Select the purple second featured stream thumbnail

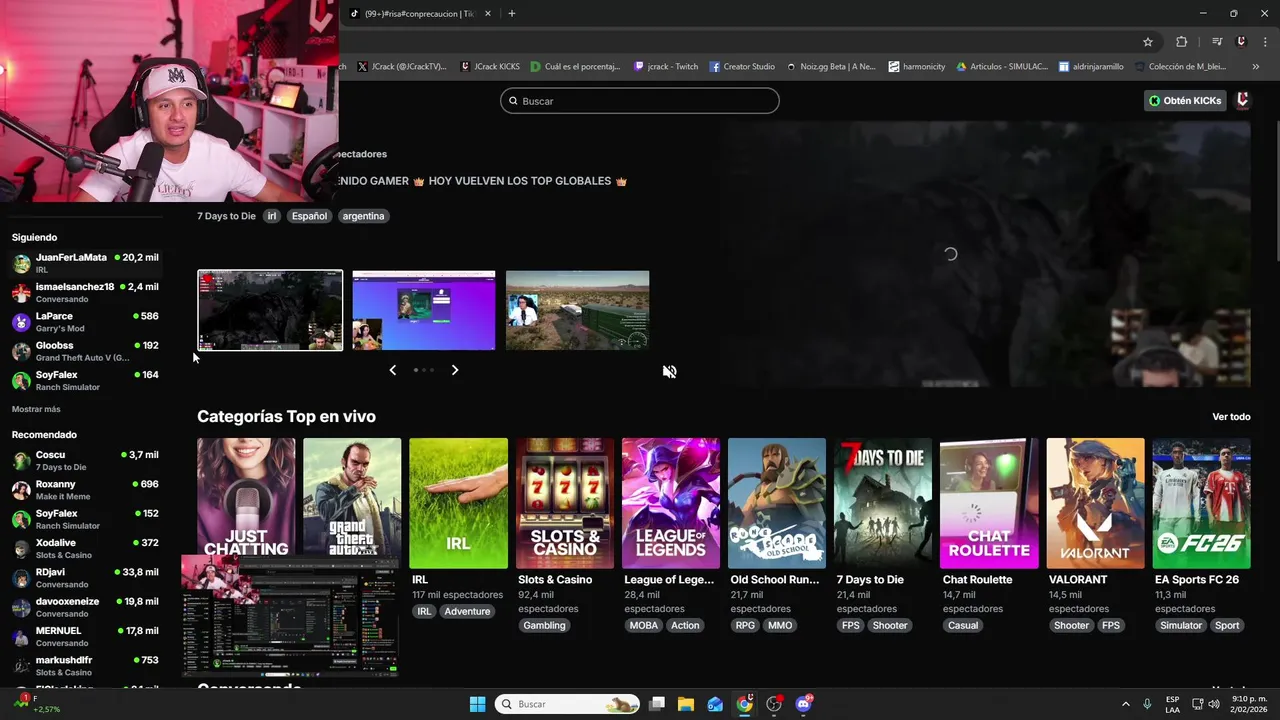click(424, 310)
